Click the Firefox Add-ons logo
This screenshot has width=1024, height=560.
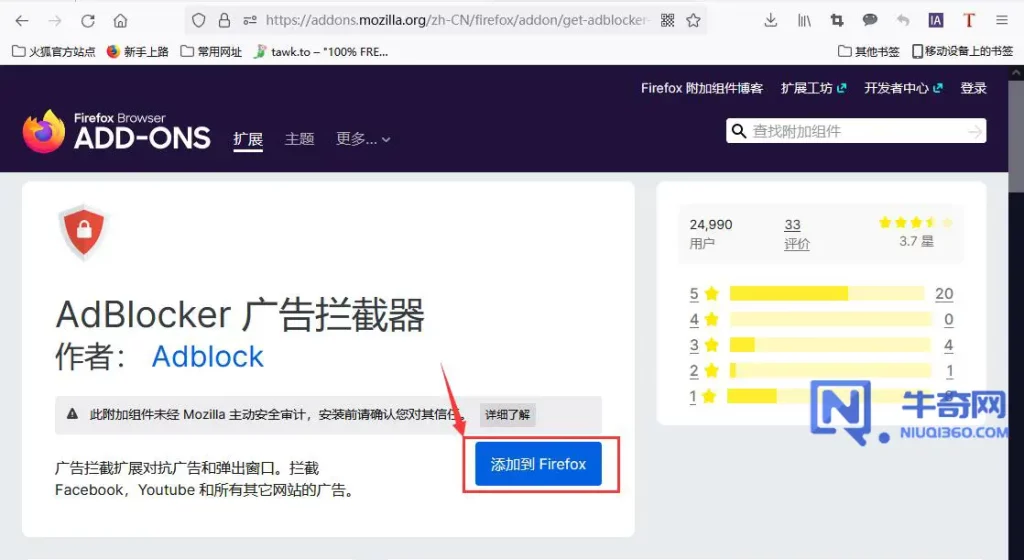(116, 131)
